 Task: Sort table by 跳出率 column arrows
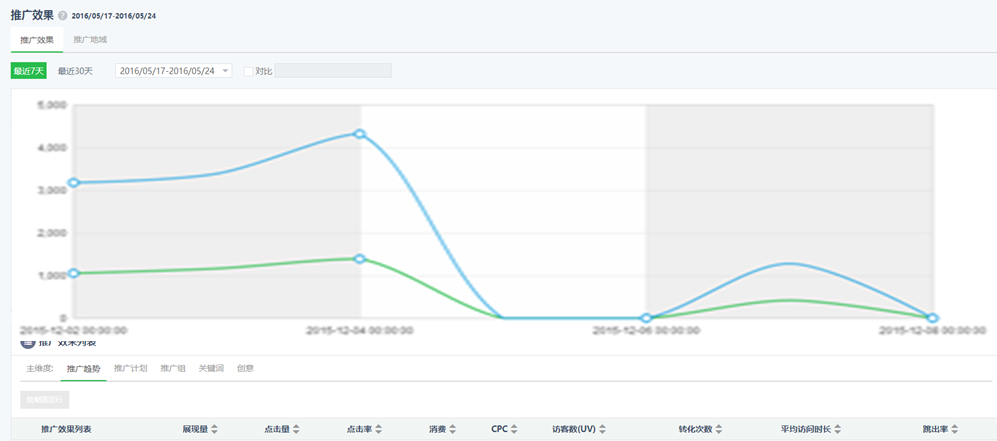click(955, 429)
